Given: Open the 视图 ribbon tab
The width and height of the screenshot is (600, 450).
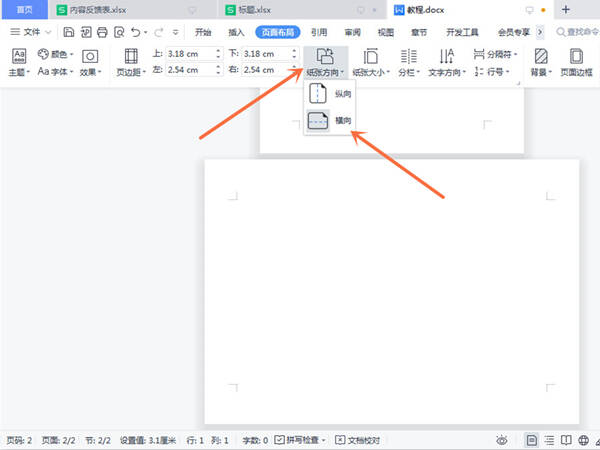Looking at the screenshot, I should (386, 33).
